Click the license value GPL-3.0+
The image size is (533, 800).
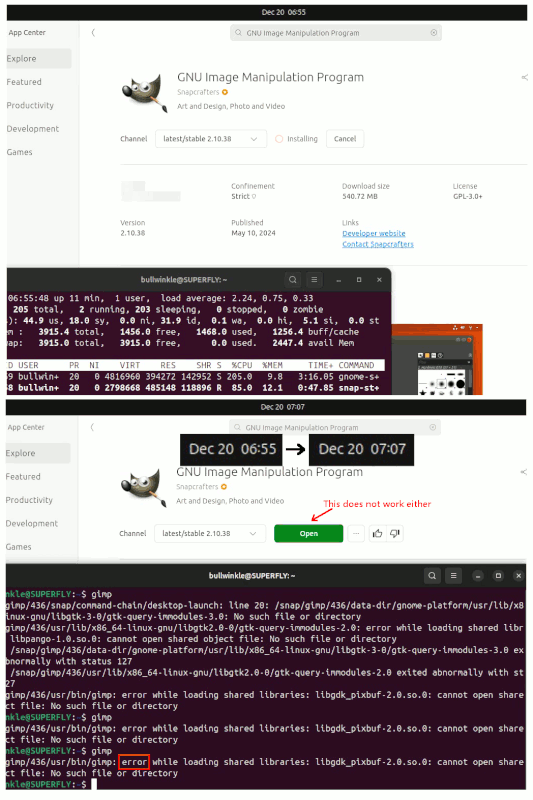pyautogui.click(x=468, y=196)
